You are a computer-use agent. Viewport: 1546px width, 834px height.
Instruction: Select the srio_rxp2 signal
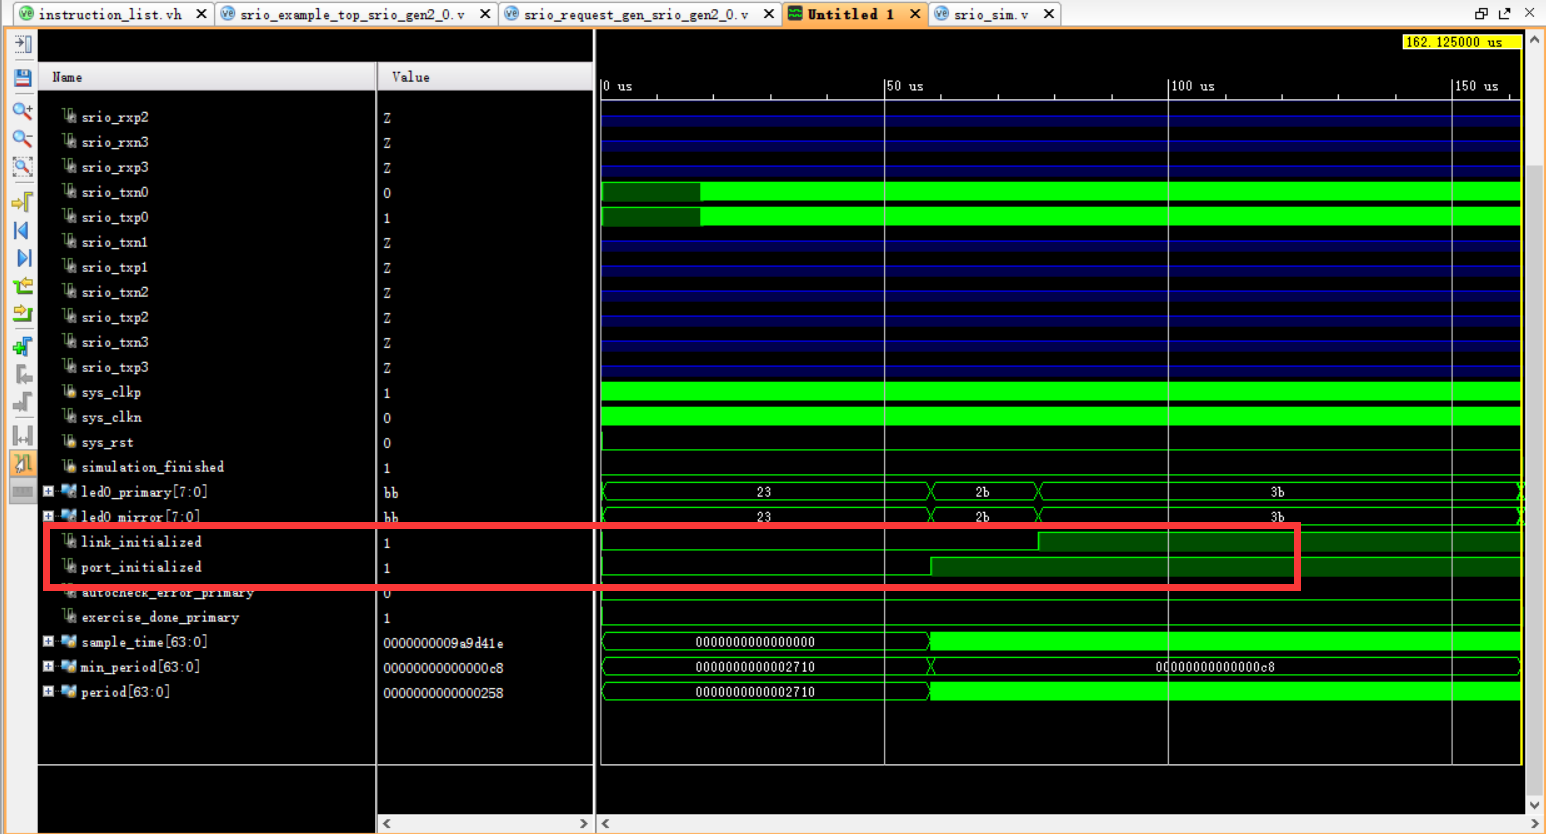pyautogui.click(x=114, y=117)
